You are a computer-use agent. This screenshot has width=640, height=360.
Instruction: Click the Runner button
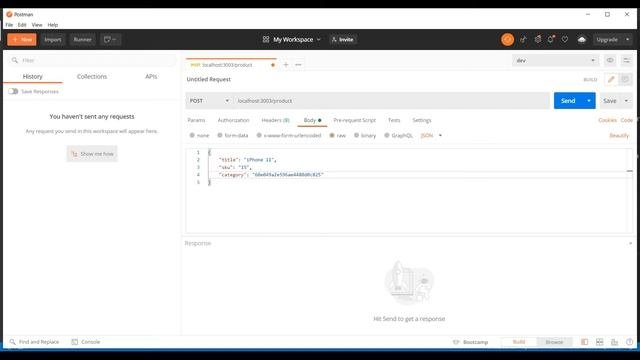[x=82, y=40]
